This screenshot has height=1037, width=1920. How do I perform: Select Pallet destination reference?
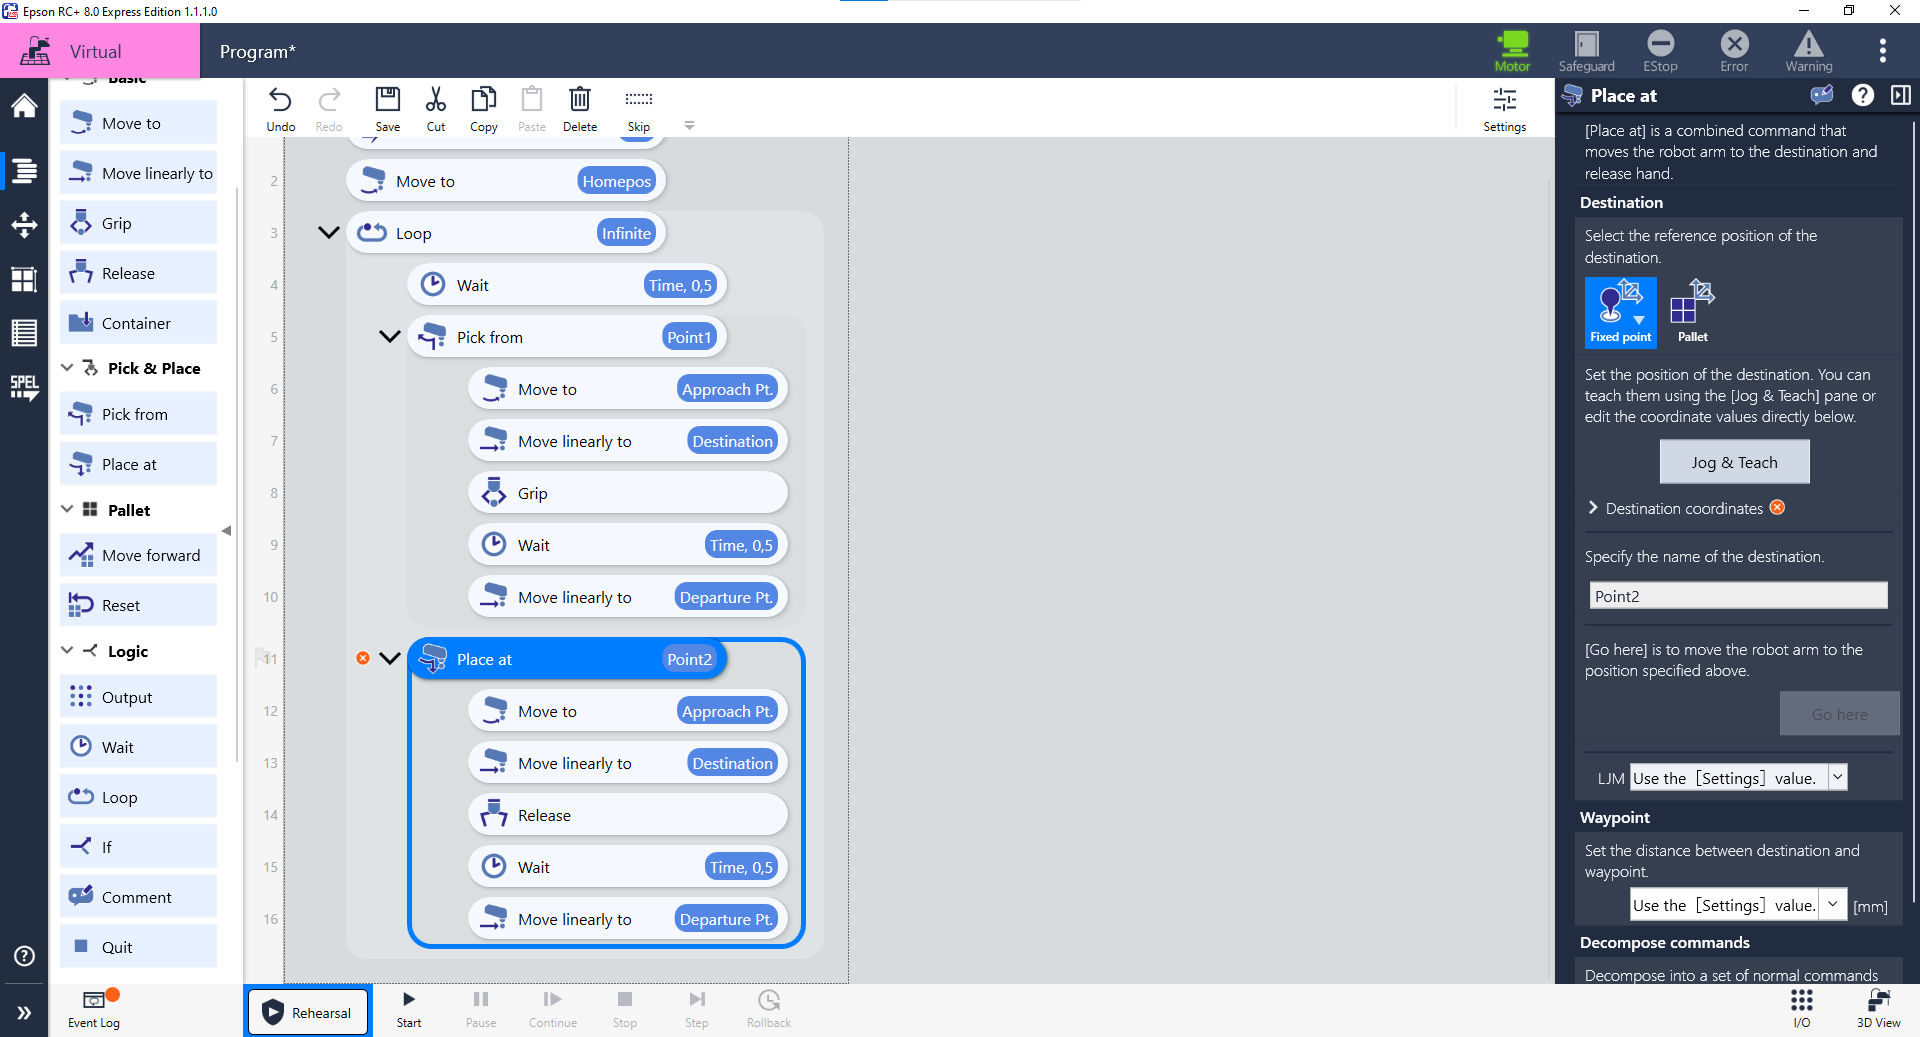pos(1693,312)
